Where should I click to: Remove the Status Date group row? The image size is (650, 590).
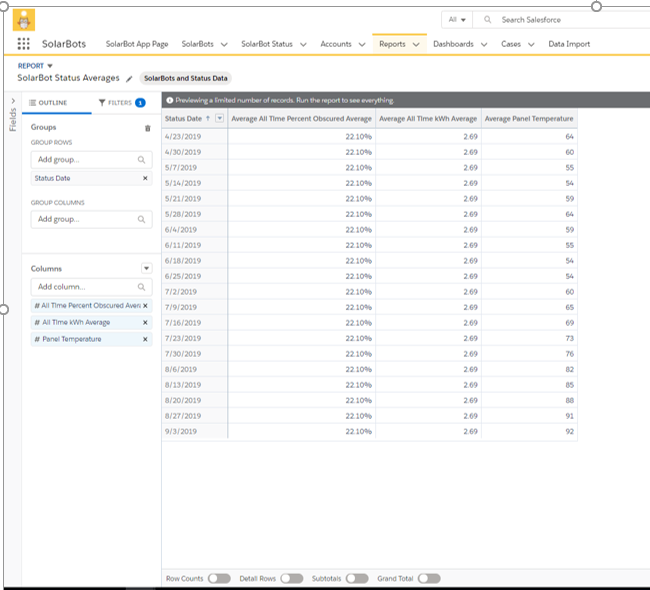pyautogui.click(x=145, y=178)
